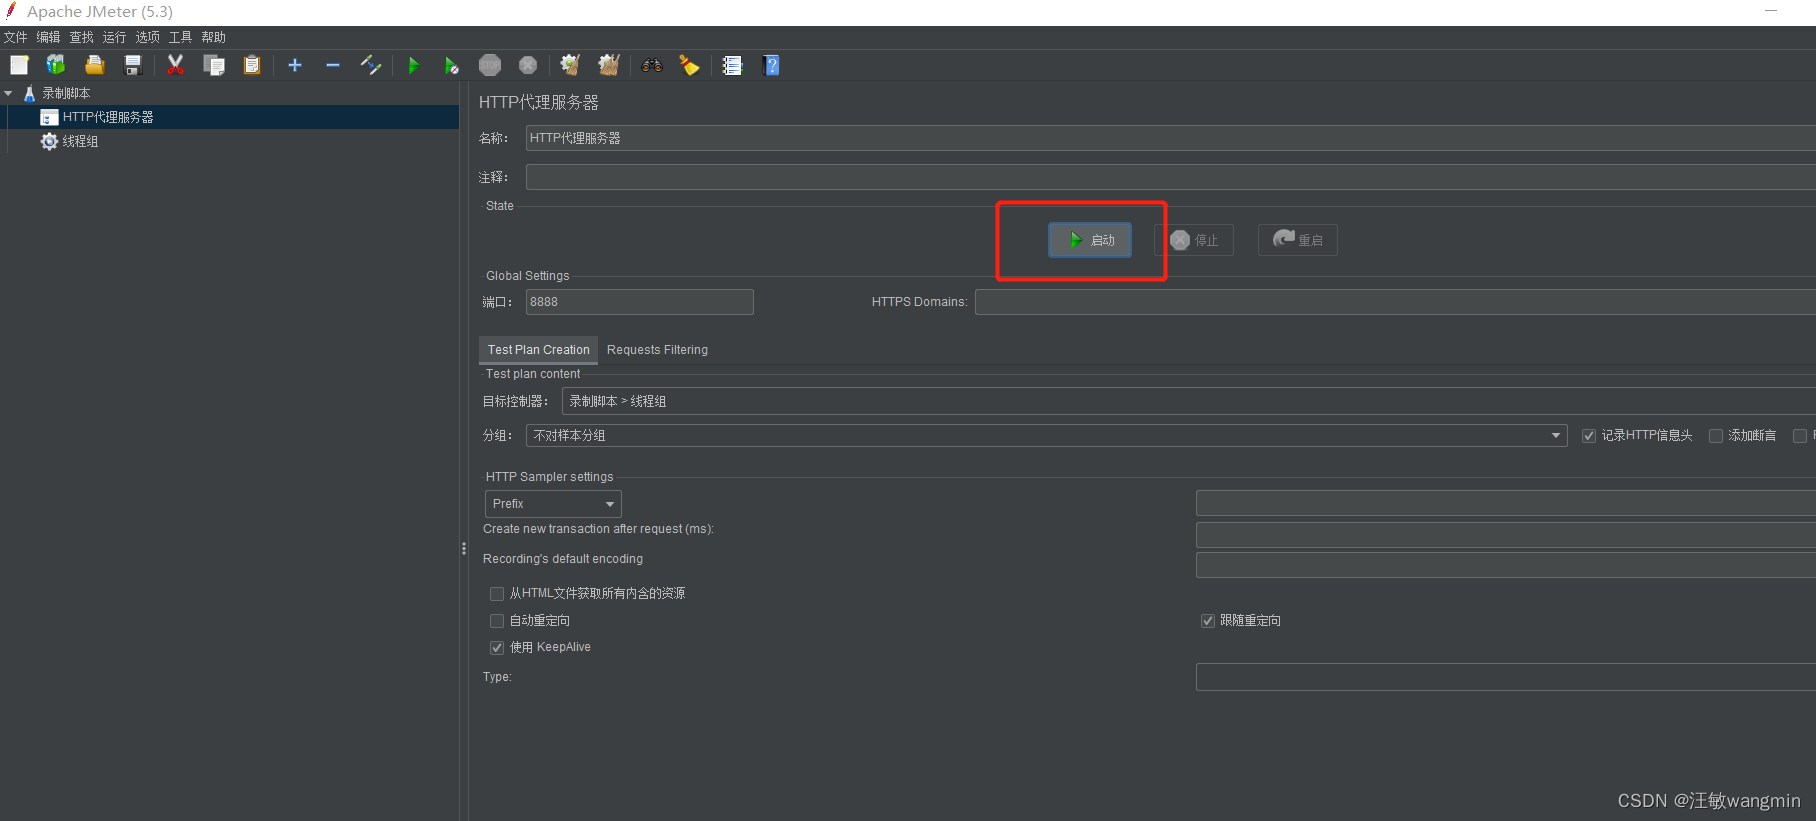
Task: Click the Create new transaction after request field
Action: 1506,535
